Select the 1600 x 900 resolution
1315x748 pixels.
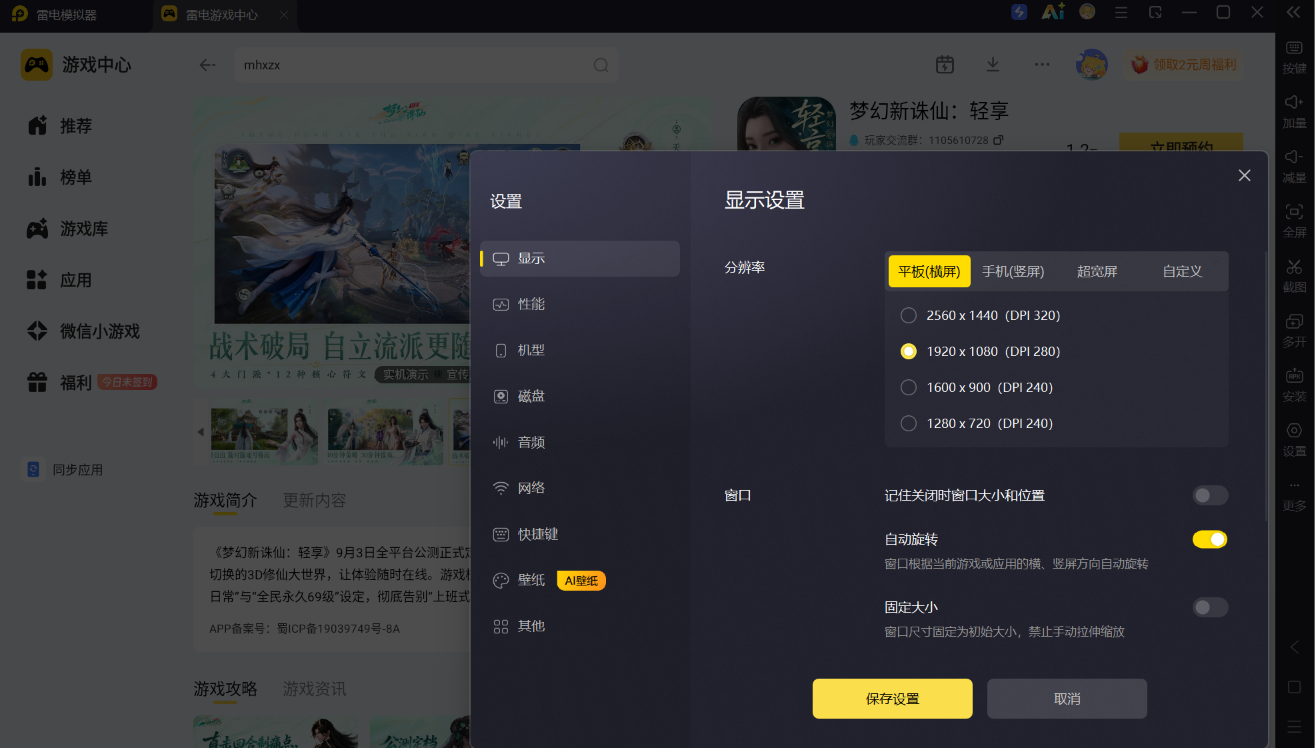click(x=977, y=387)
